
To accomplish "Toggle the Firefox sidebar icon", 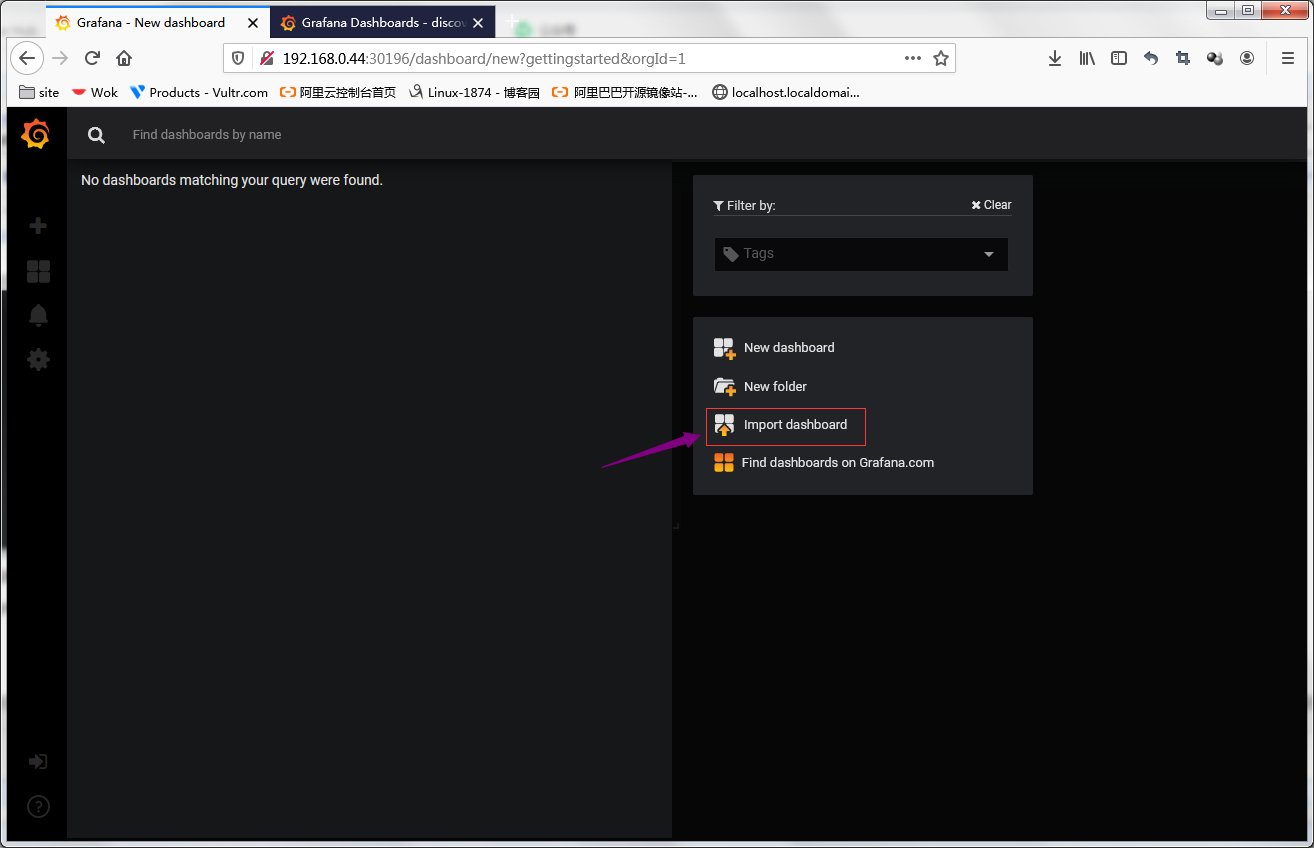I will tap(1119, 58).
